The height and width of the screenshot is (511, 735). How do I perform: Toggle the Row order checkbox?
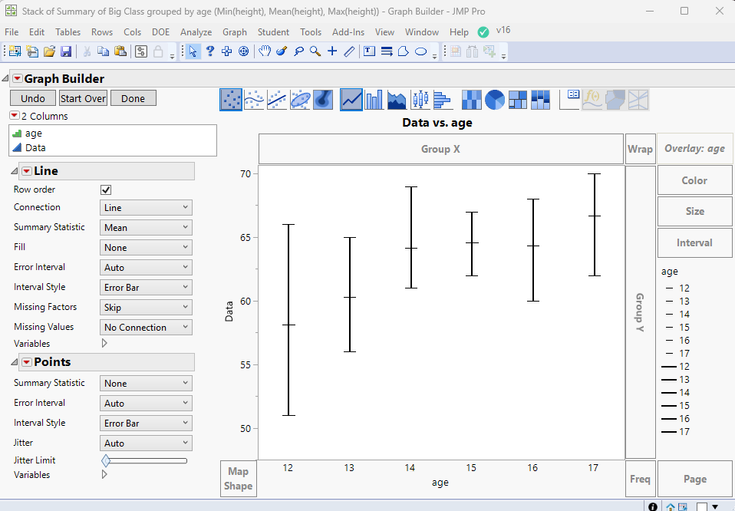(106, 190)
